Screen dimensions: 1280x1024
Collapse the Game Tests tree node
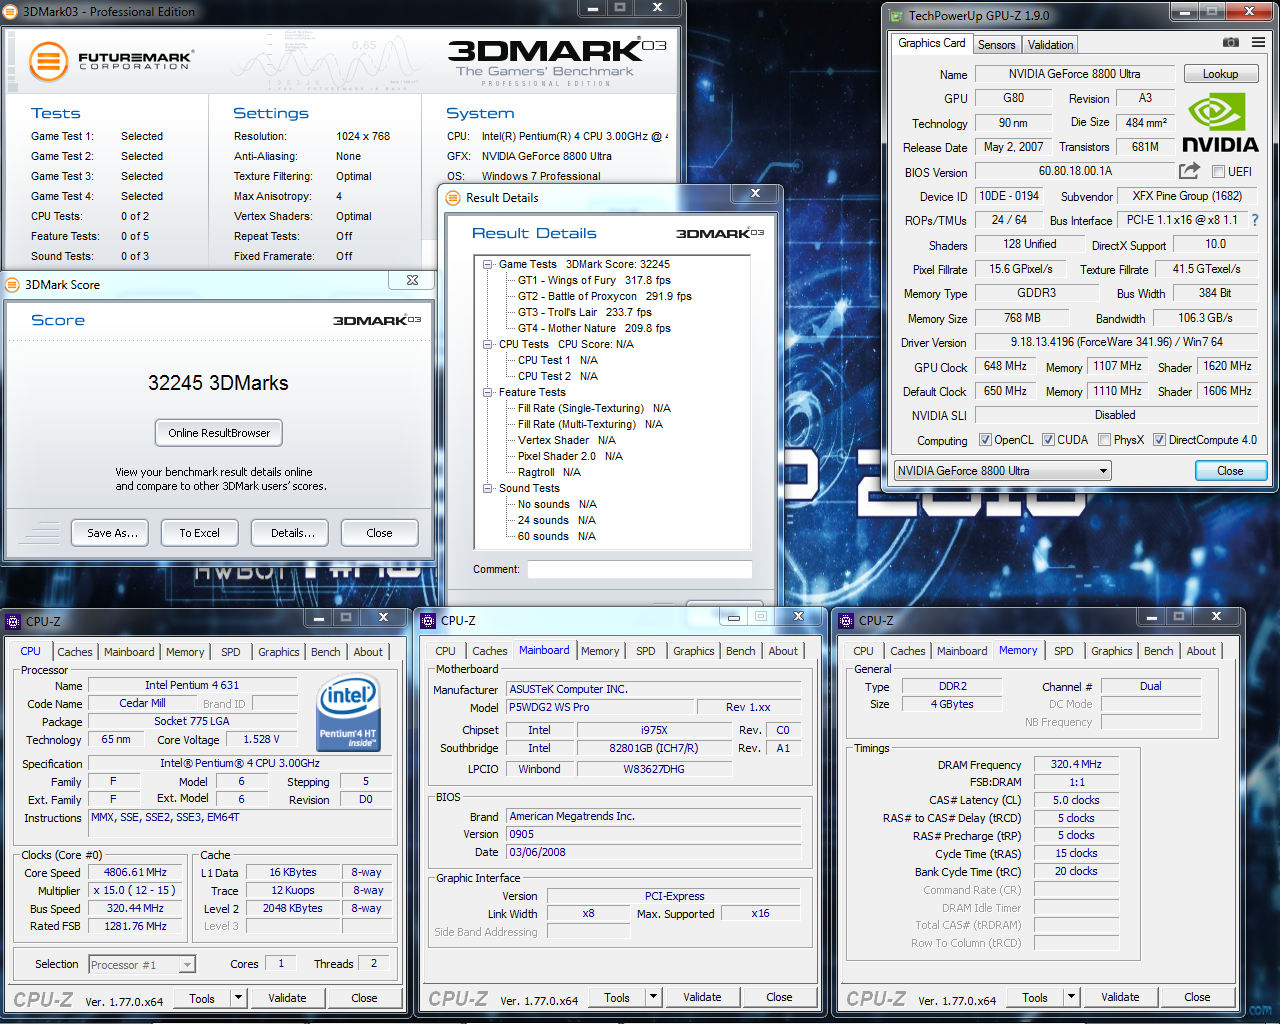[487, 265]
